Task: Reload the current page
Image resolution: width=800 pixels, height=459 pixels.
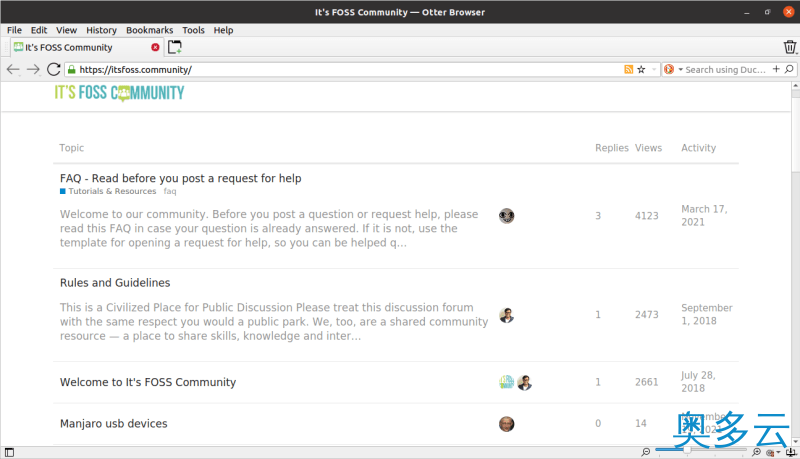Action: [x=54, y=69]
